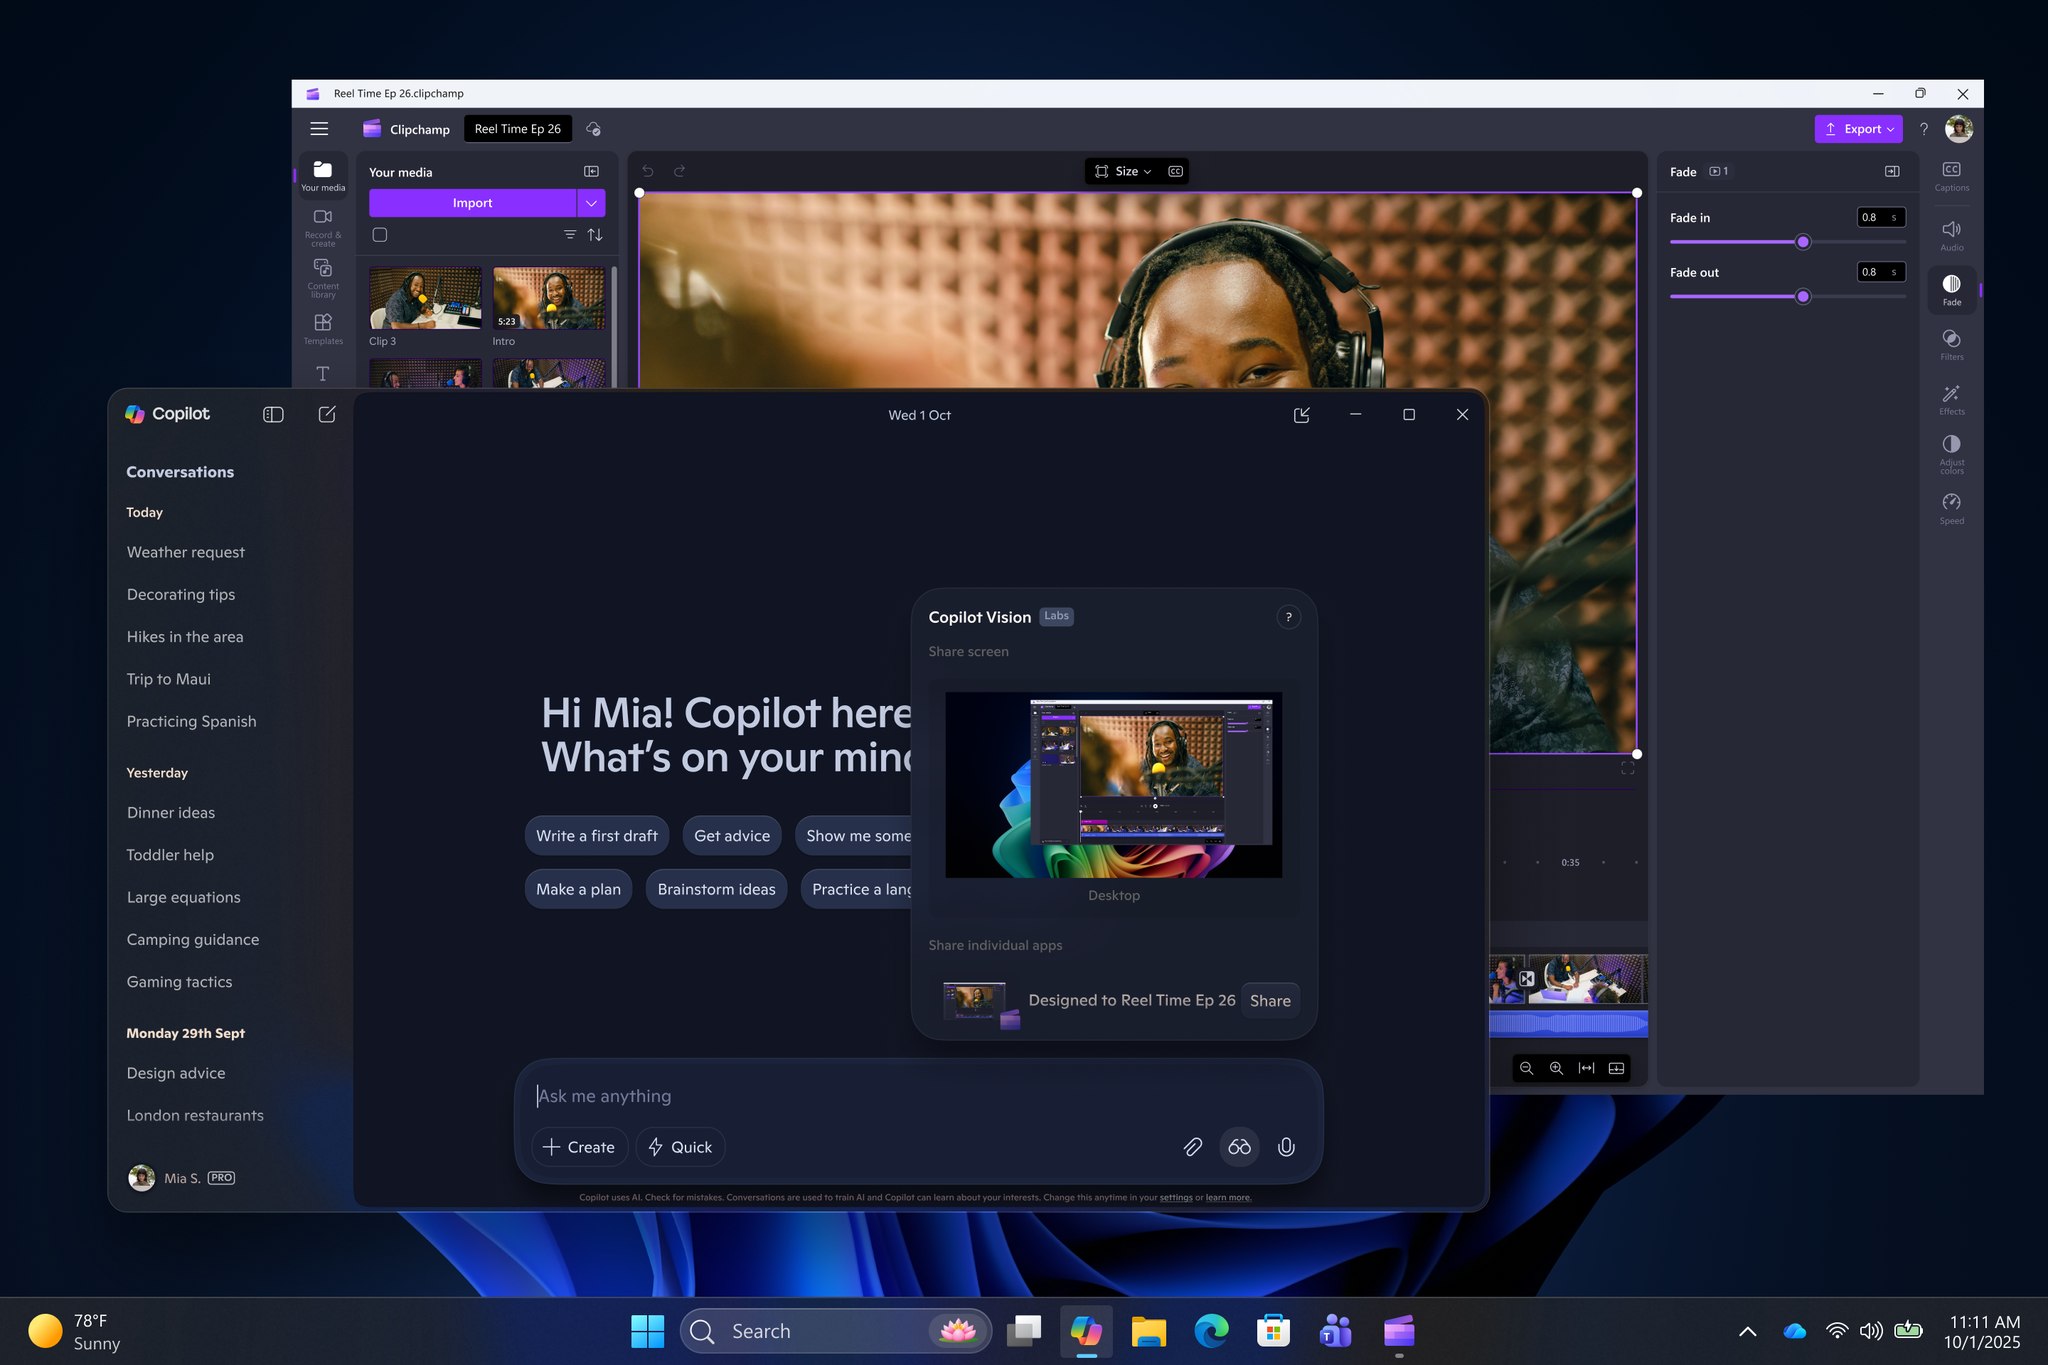Pop out the Copilot window

pos(1301,415)
